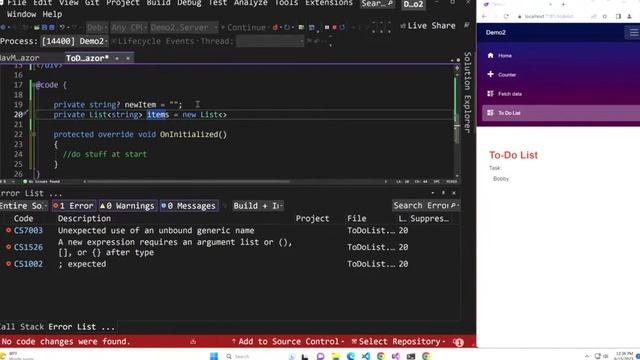
Task: Click the "; expected" error description
Action: [x=82, y=264]
